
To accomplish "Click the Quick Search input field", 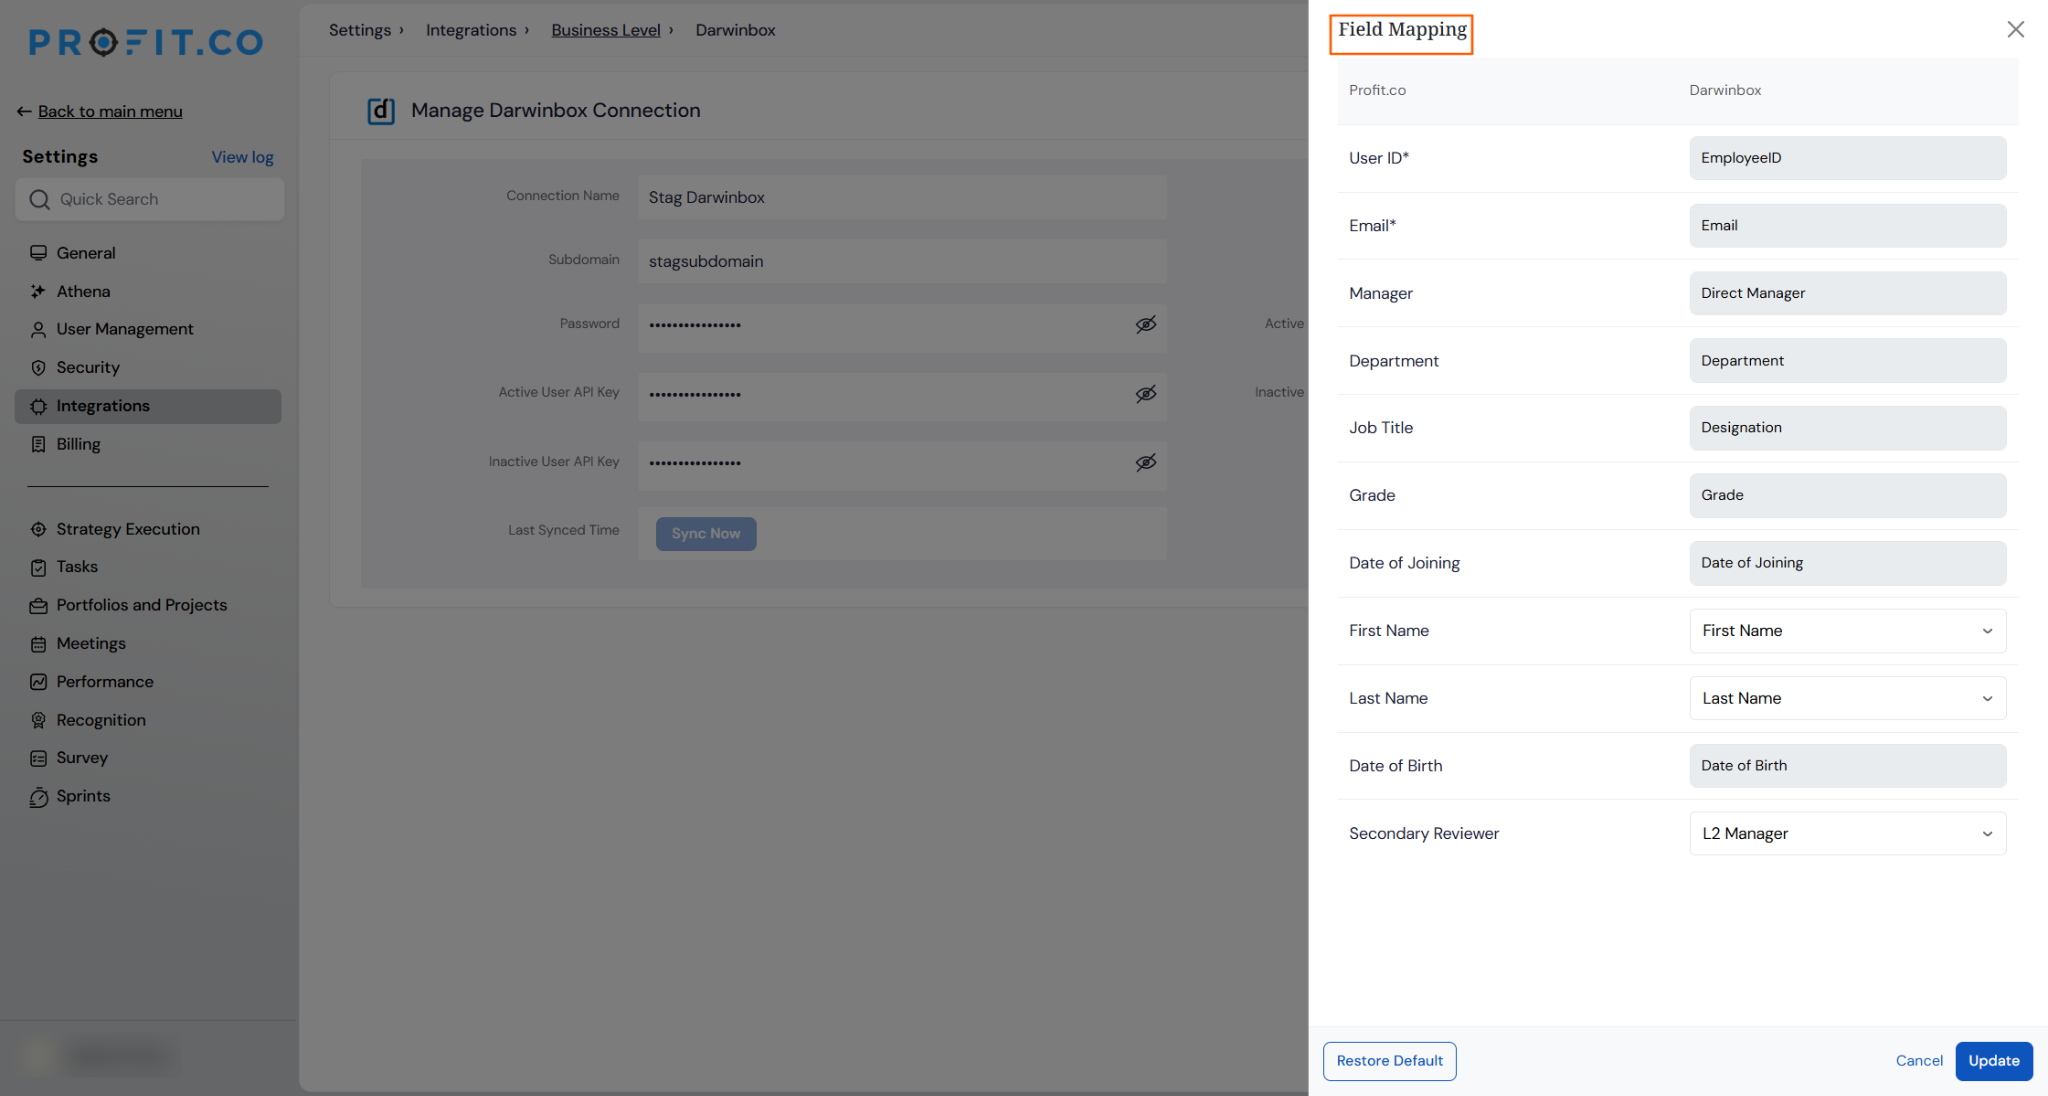I will [x=150, y=199].
